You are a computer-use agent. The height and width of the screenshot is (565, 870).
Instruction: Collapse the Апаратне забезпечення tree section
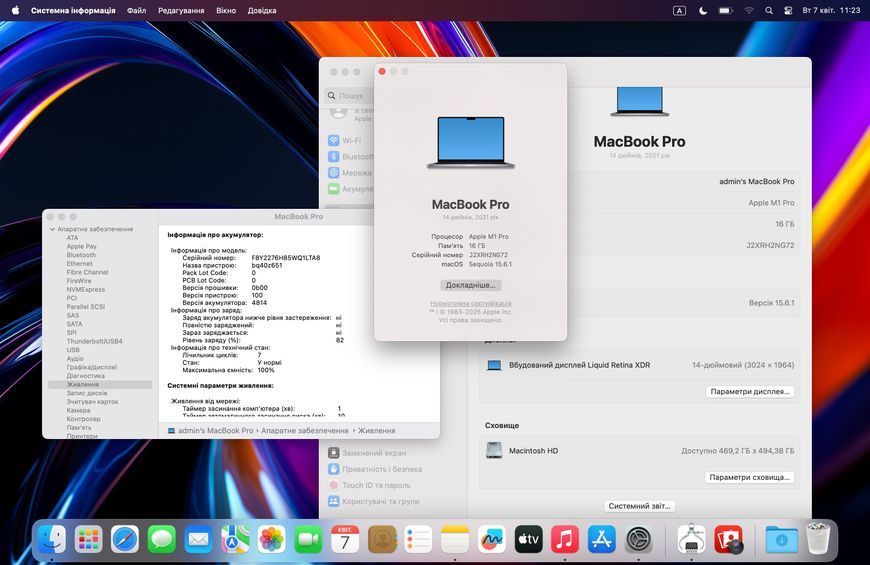pos(52,229)
